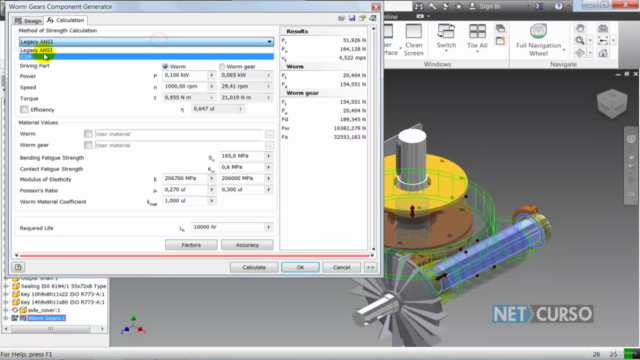Image resolution: width=640 pixels, height=360 pixels.
Task: Select the Worm gear driving part radio button
Action: point(222,66)
